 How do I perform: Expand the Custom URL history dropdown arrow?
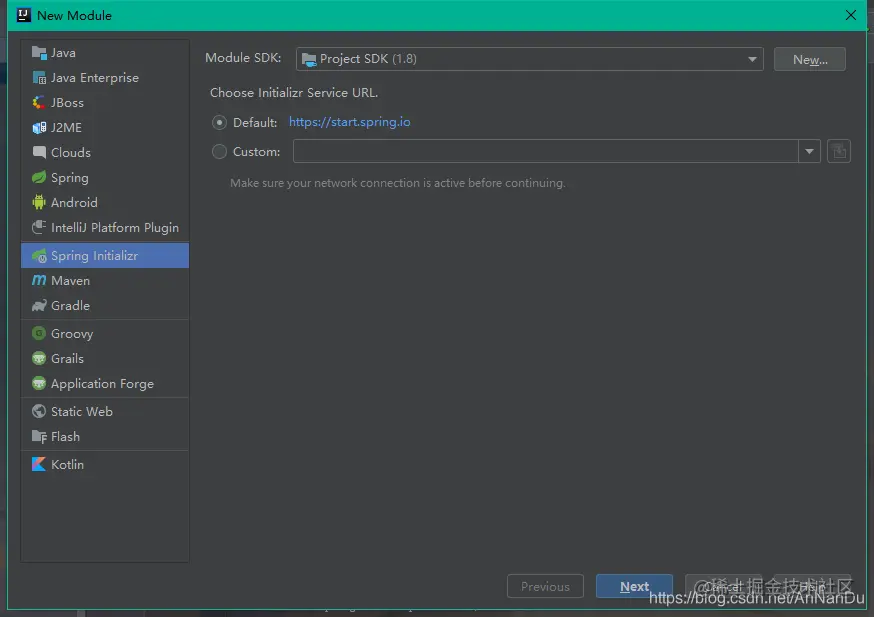pos(809,152)
